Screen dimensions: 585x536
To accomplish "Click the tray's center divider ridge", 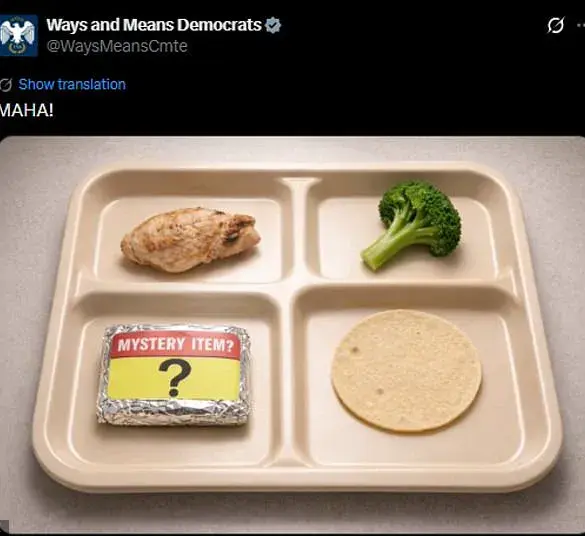I will pyautogui.click(x=295, y=287).
